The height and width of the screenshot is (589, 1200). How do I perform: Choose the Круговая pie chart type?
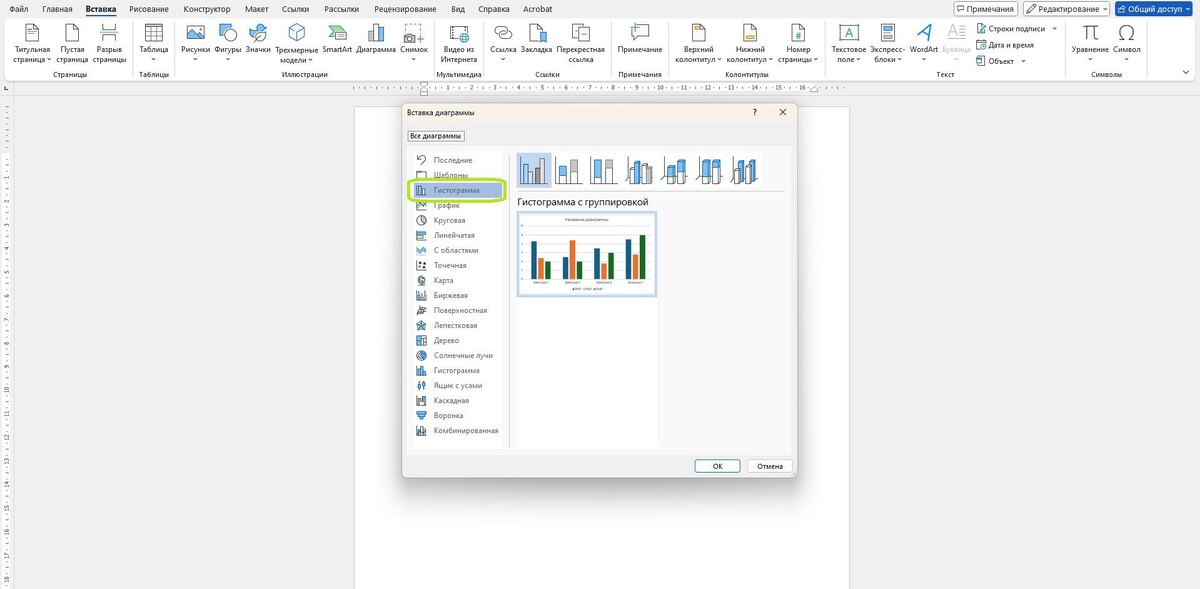[458, 220]
